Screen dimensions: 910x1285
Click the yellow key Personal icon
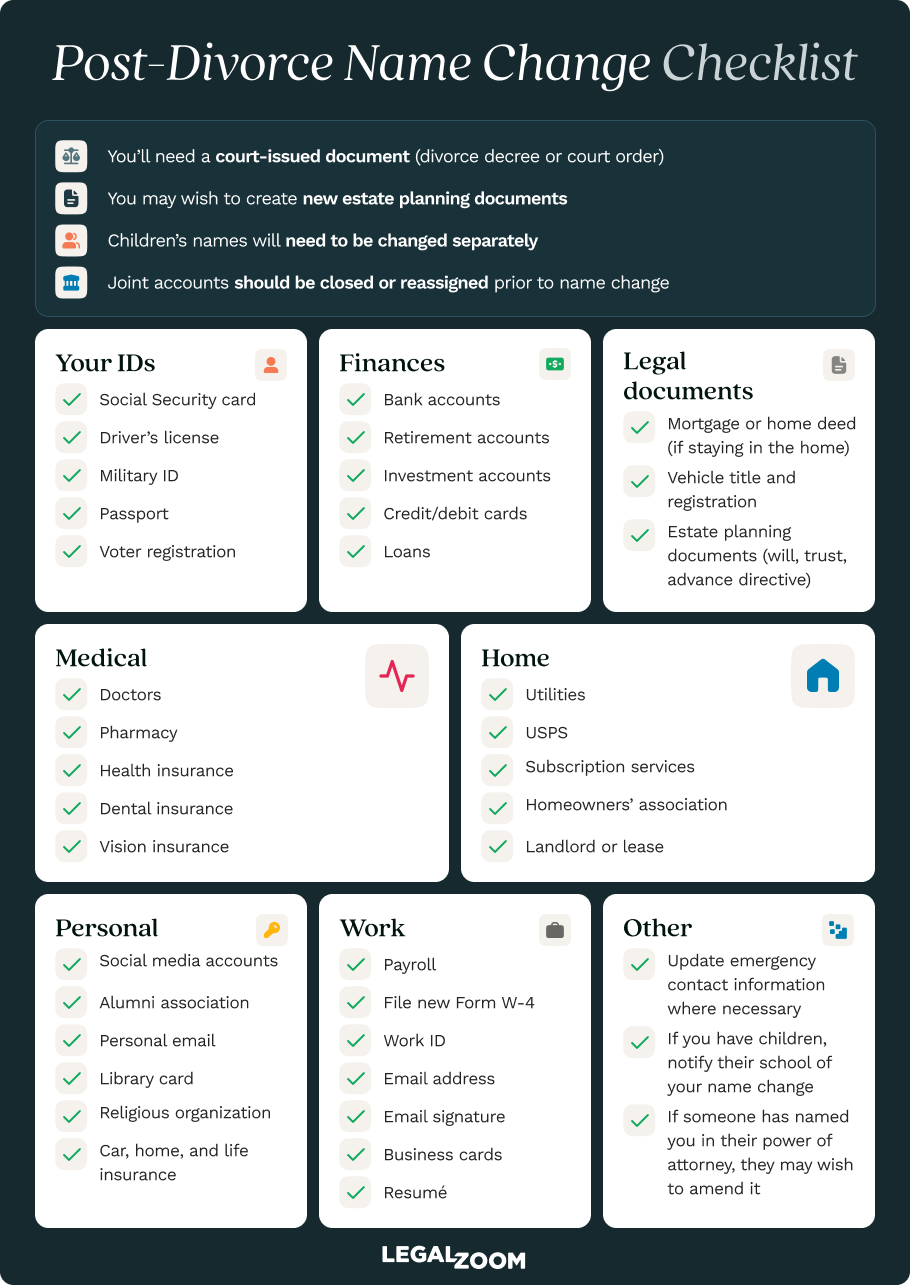(x=271, y=930)
